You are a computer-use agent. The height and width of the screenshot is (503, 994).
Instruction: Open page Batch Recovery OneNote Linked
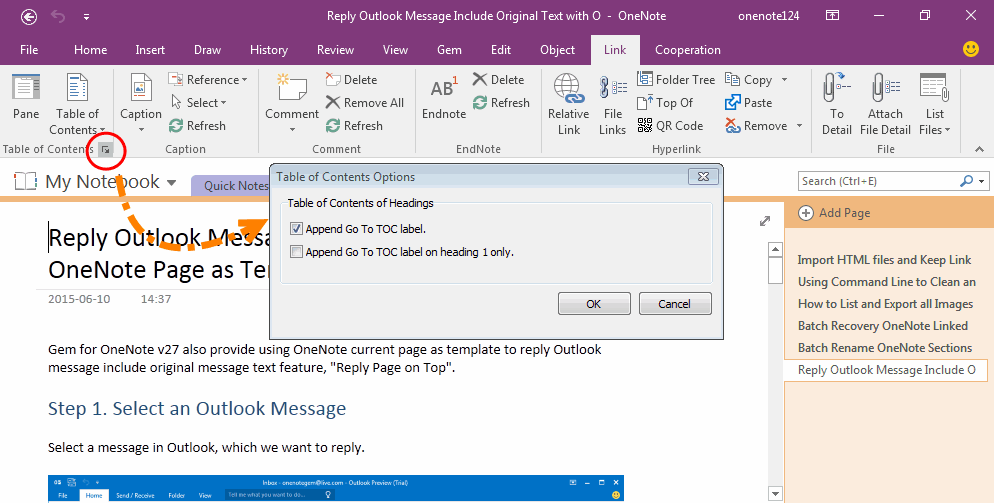pos(882,326)
